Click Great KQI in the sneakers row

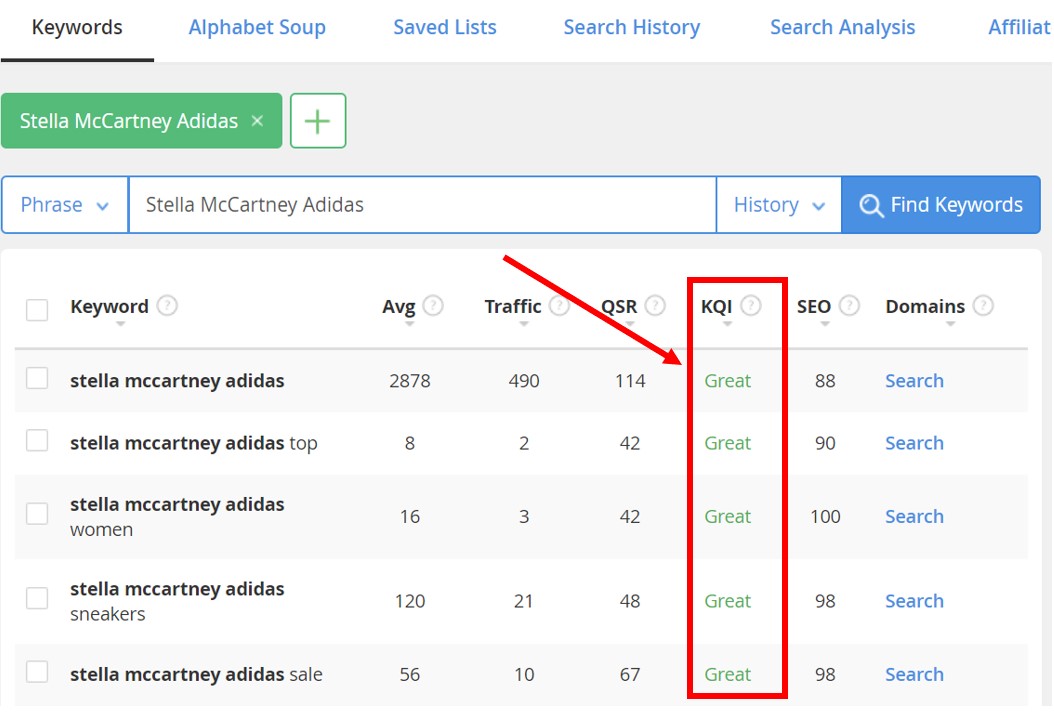(x=727, y=601)
